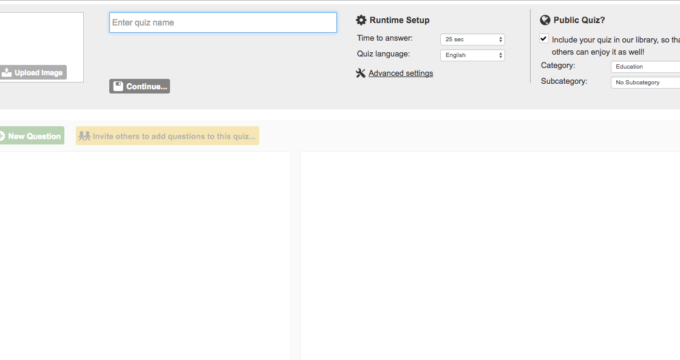Screen dimensions: 680x360
Task: Click the Runtime Setup heading text
Action: click(399, 20)
